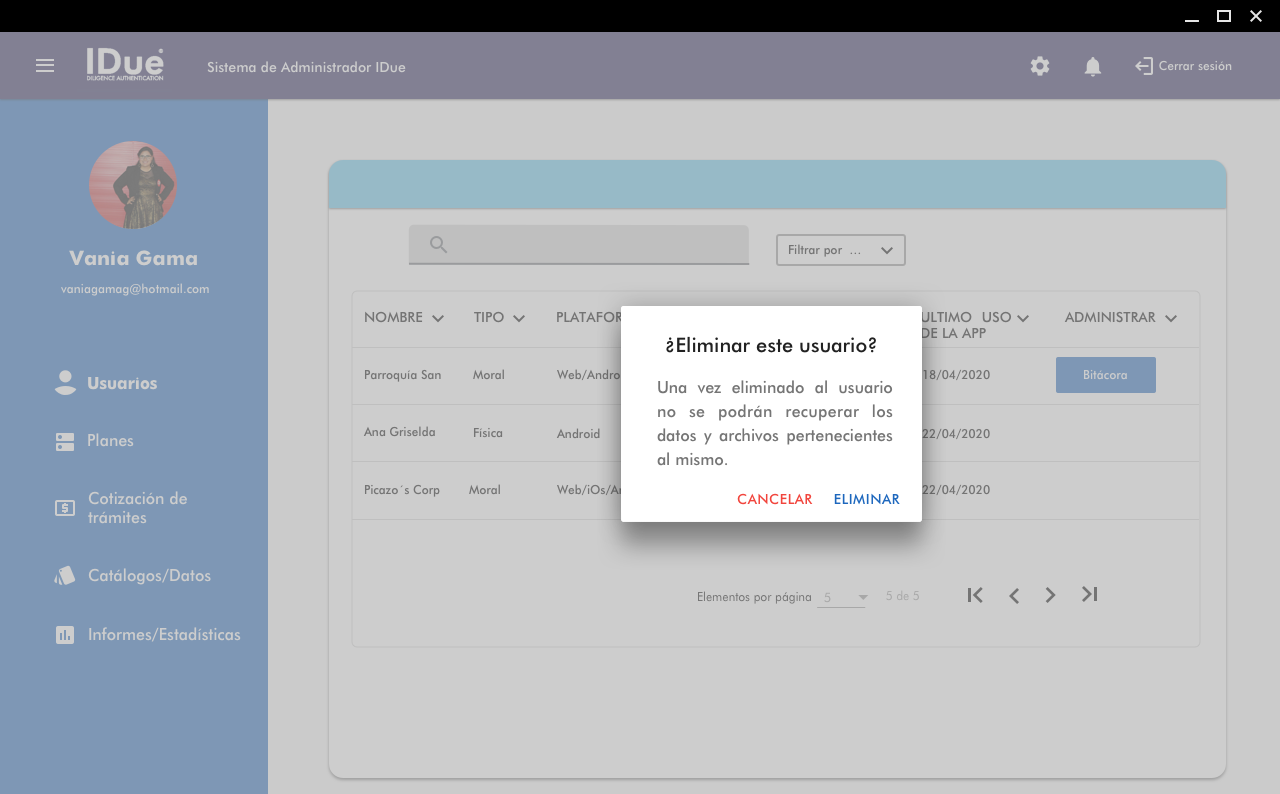Confirm with ELIMINAR button
The image size is (1280, 794).
point(866,499)
